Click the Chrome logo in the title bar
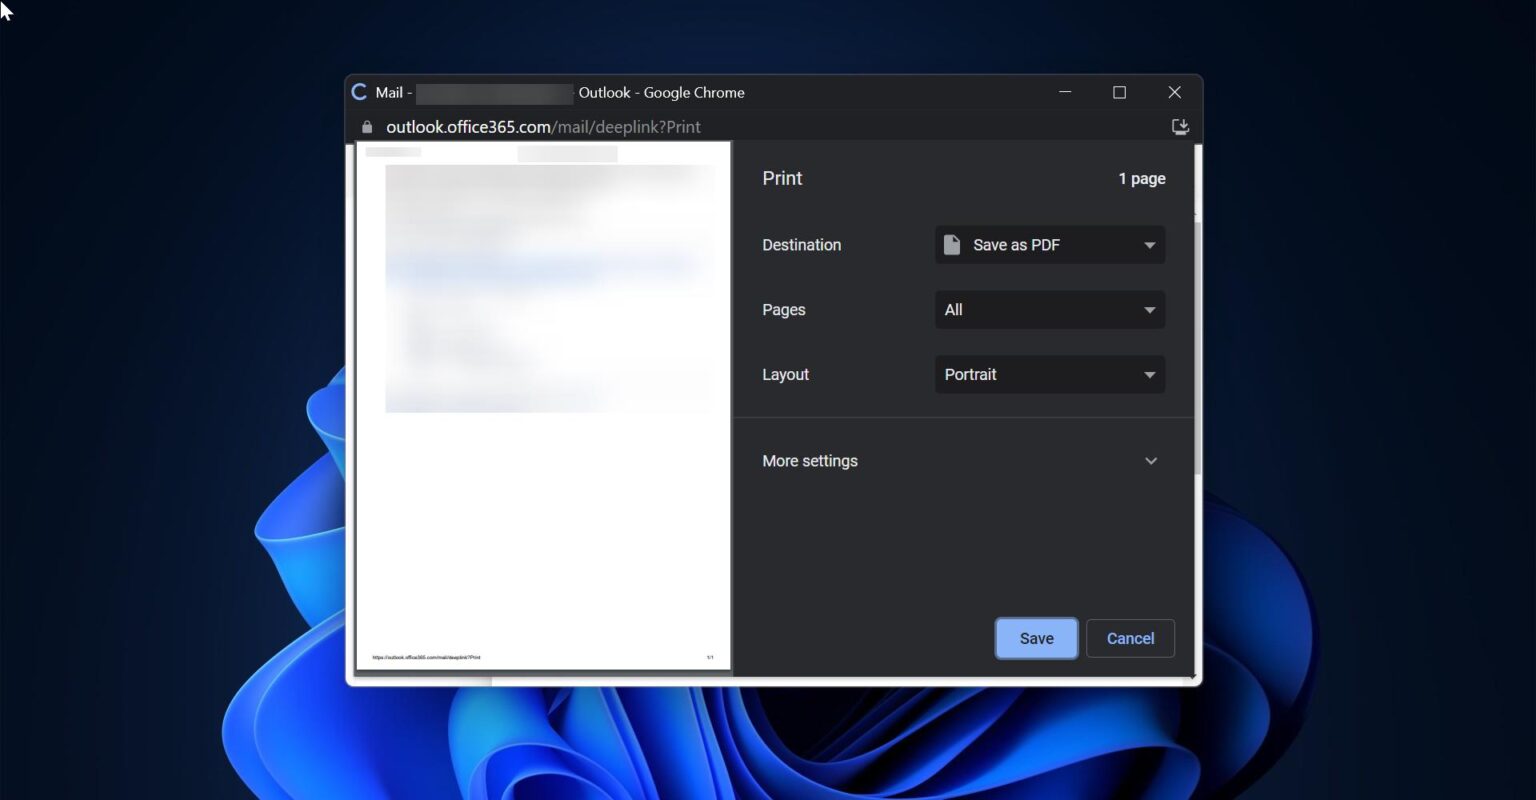 (x=358, y=91)
